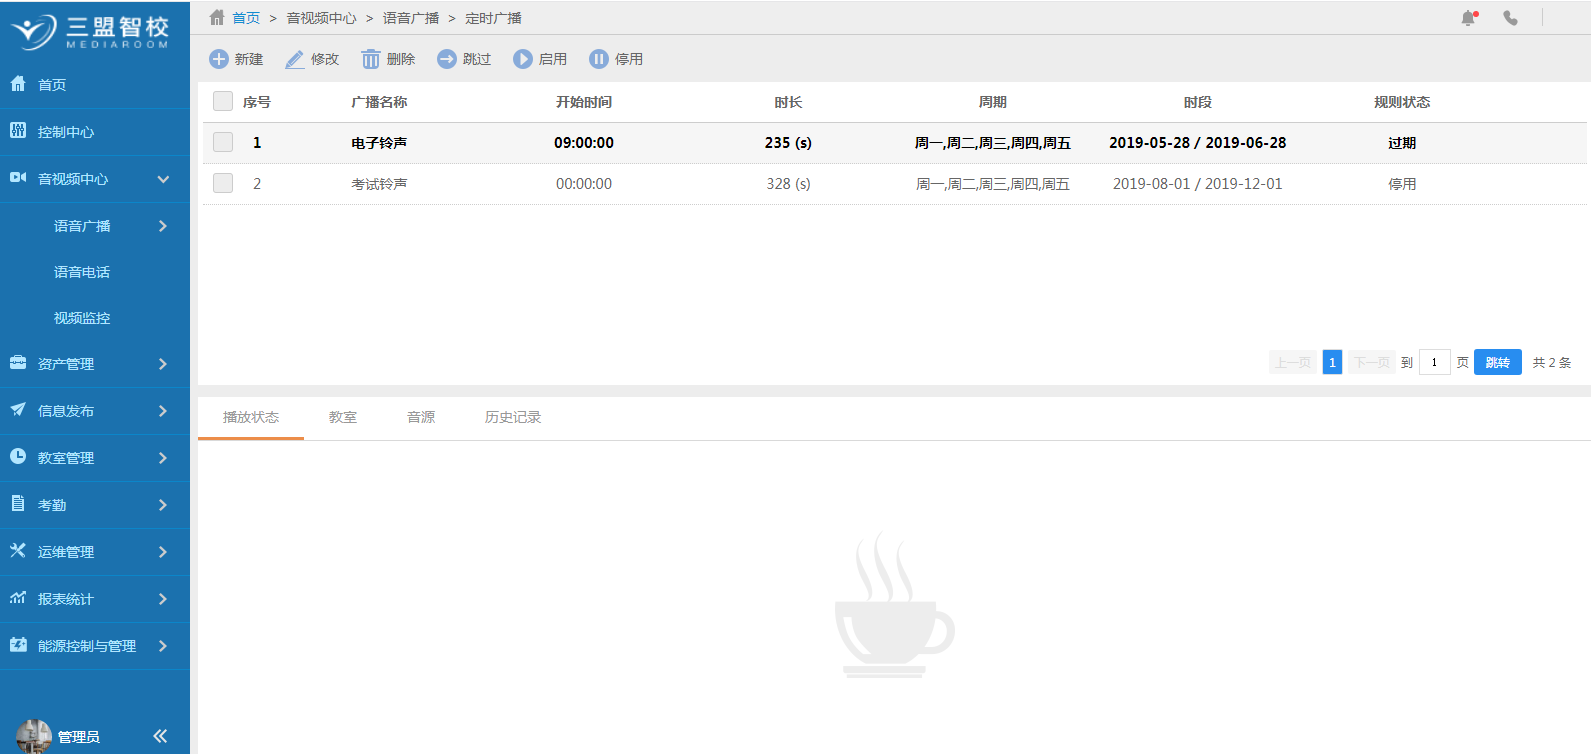The height and width of the screenshot is (754, 1591).
Task: Check the box for row 电子铃声
Action: (223, 142)
